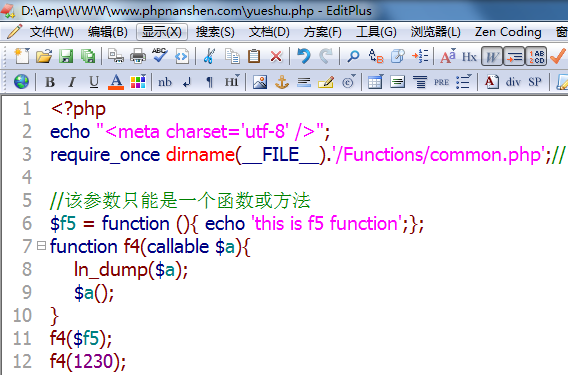Viewport: 568px width, 375px height.
Task: Insert a horizontal rule icon
Action: click(x=304, y=83)
